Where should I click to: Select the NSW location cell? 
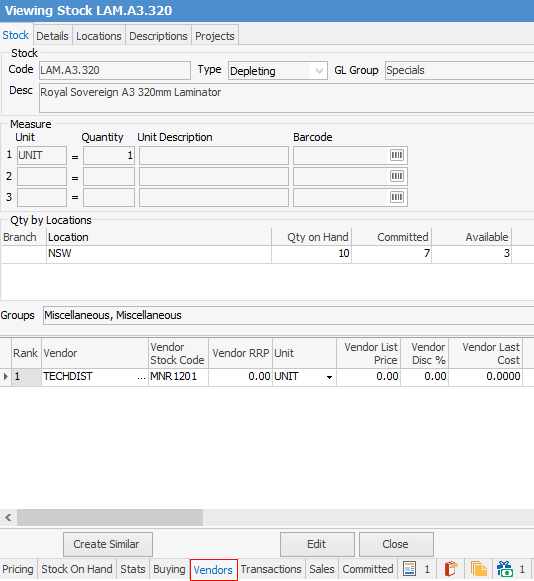pos(159,254)
